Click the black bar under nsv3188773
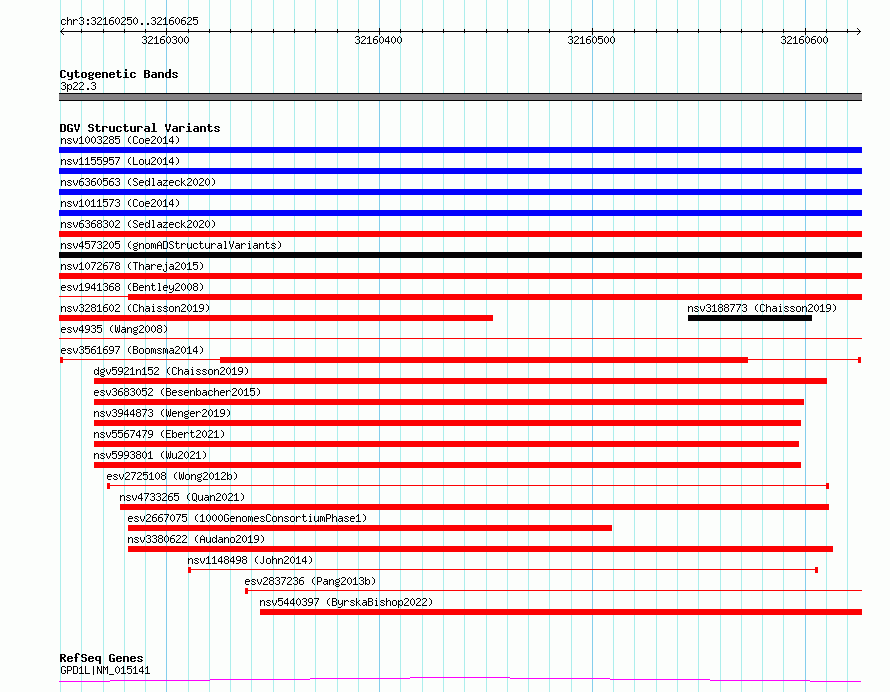This screenshot has height=692, width=890. tap(750, 318)
